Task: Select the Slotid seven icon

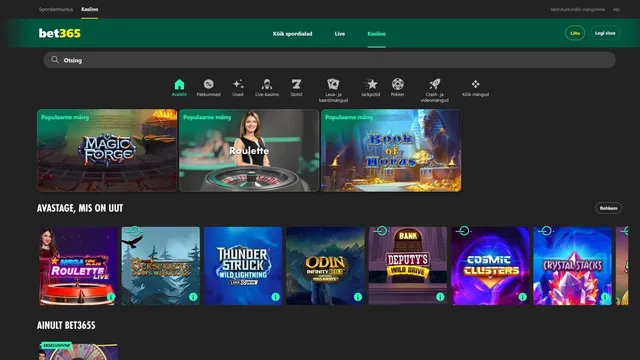Action: pos(296,84)
